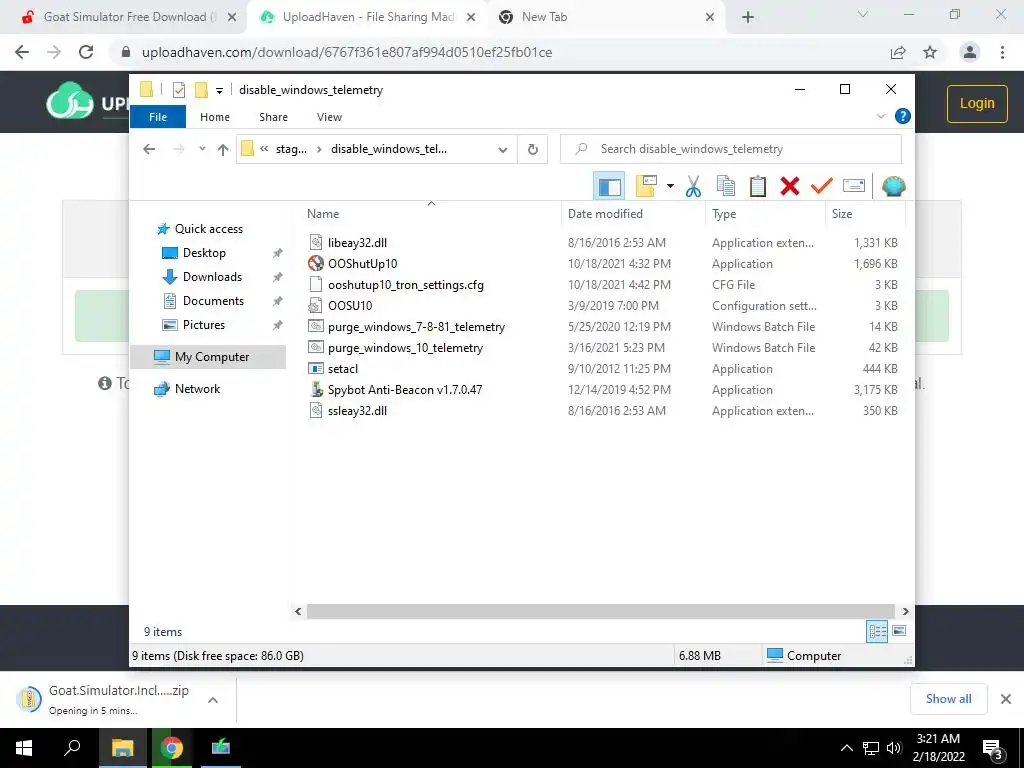Open the File menu tab

point(158,117)
